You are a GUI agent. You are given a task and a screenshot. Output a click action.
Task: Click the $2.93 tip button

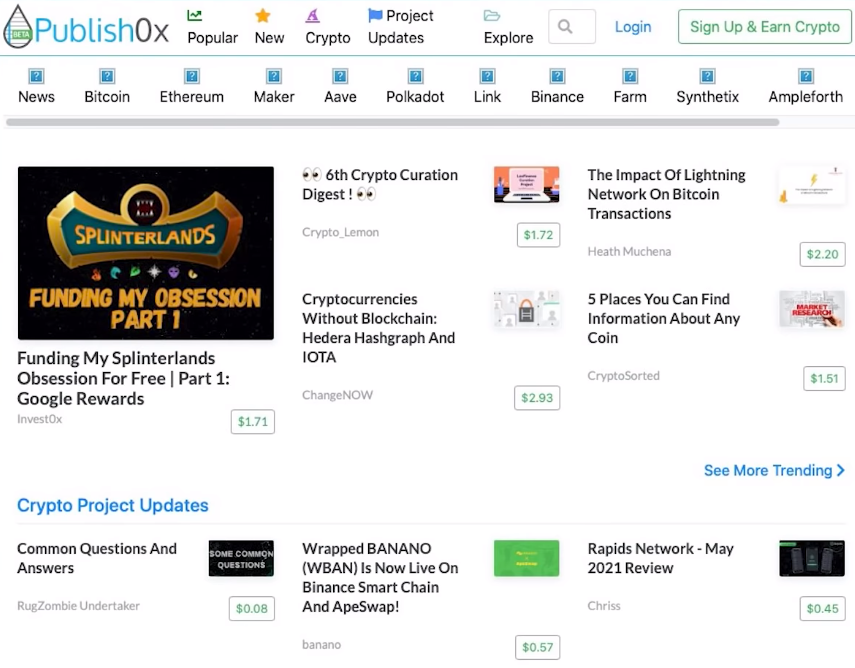537,398
